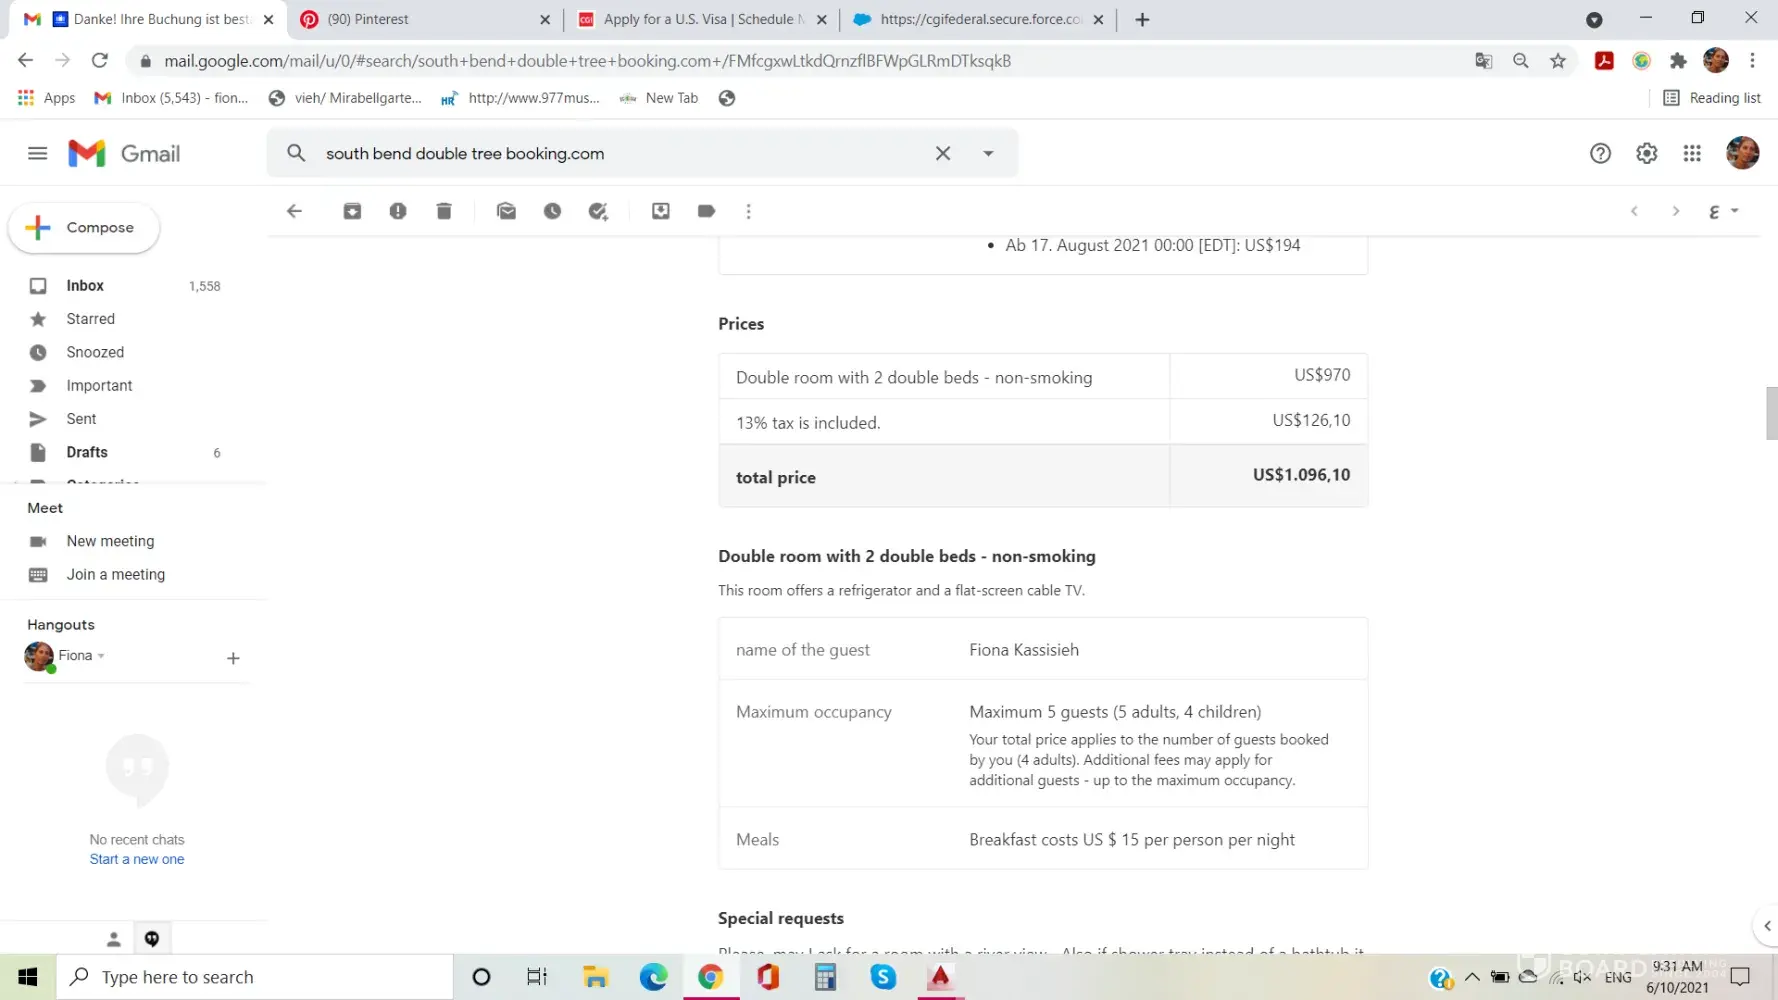Snooze this email using clock icon
Viewport: 1778px width, 1000px height.
coord(552,211)
